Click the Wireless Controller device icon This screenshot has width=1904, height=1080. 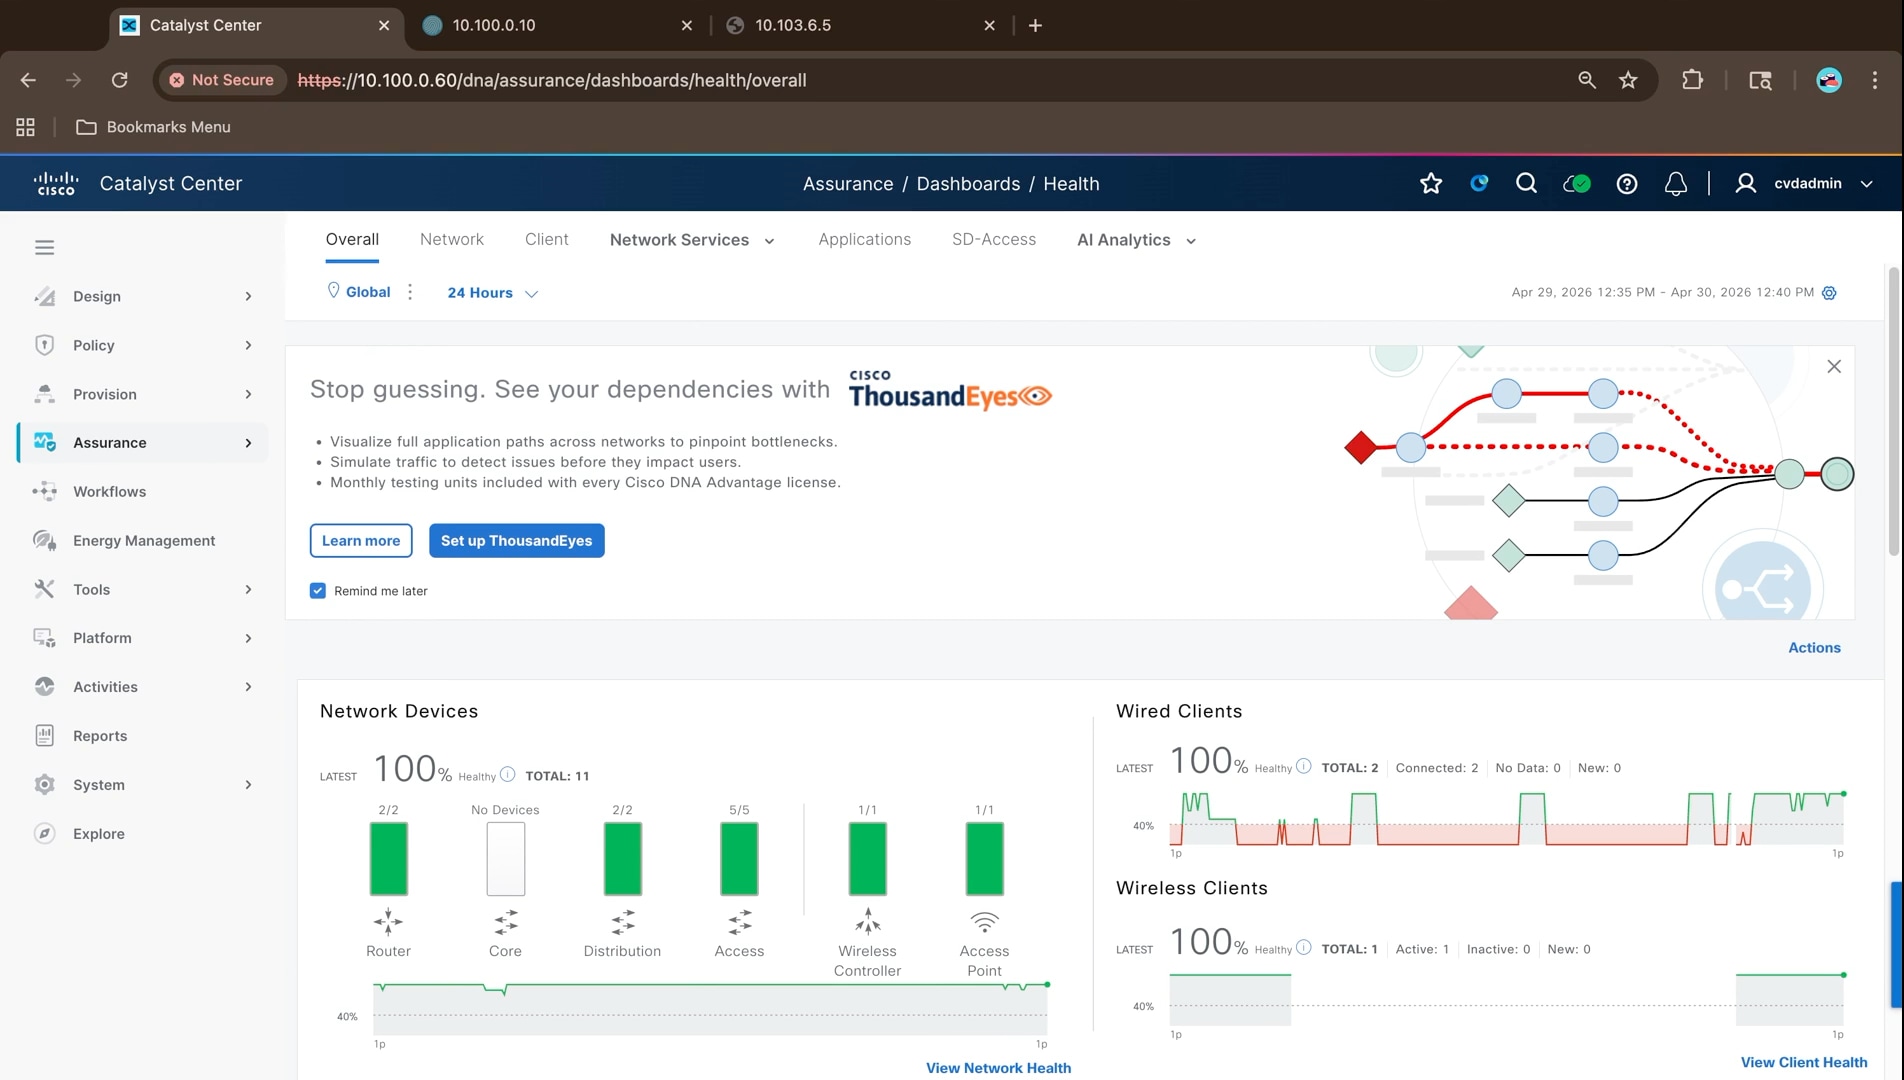coord(867,920)
